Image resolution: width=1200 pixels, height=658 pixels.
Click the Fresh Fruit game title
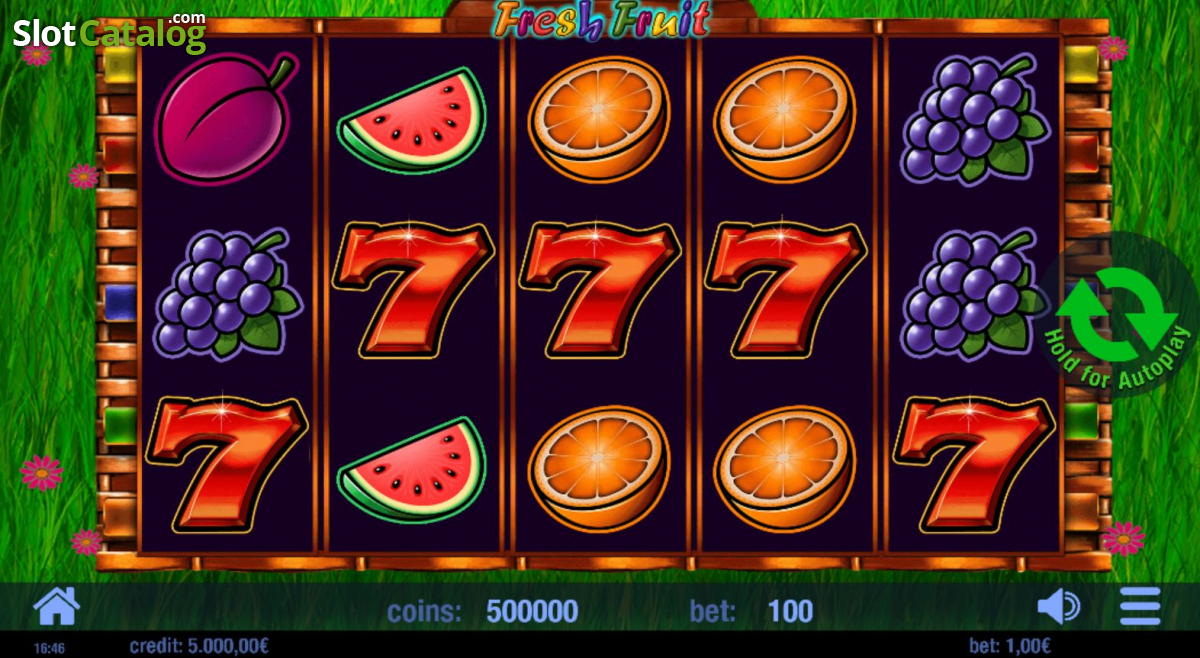tap(602, 19)
